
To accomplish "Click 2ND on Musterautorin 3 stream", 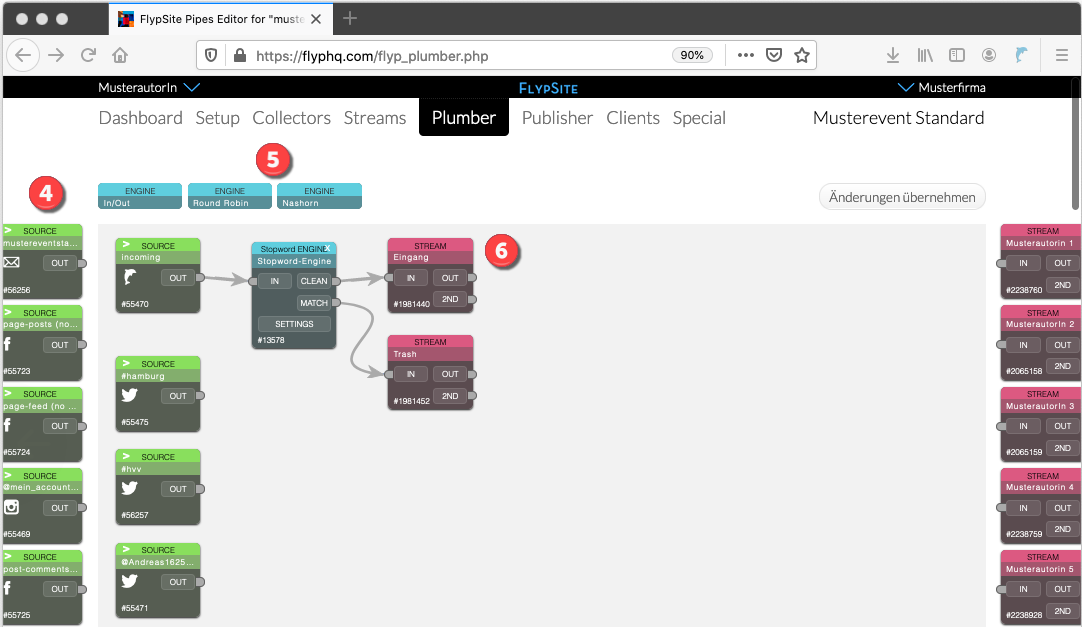I will click(1063, 448).
